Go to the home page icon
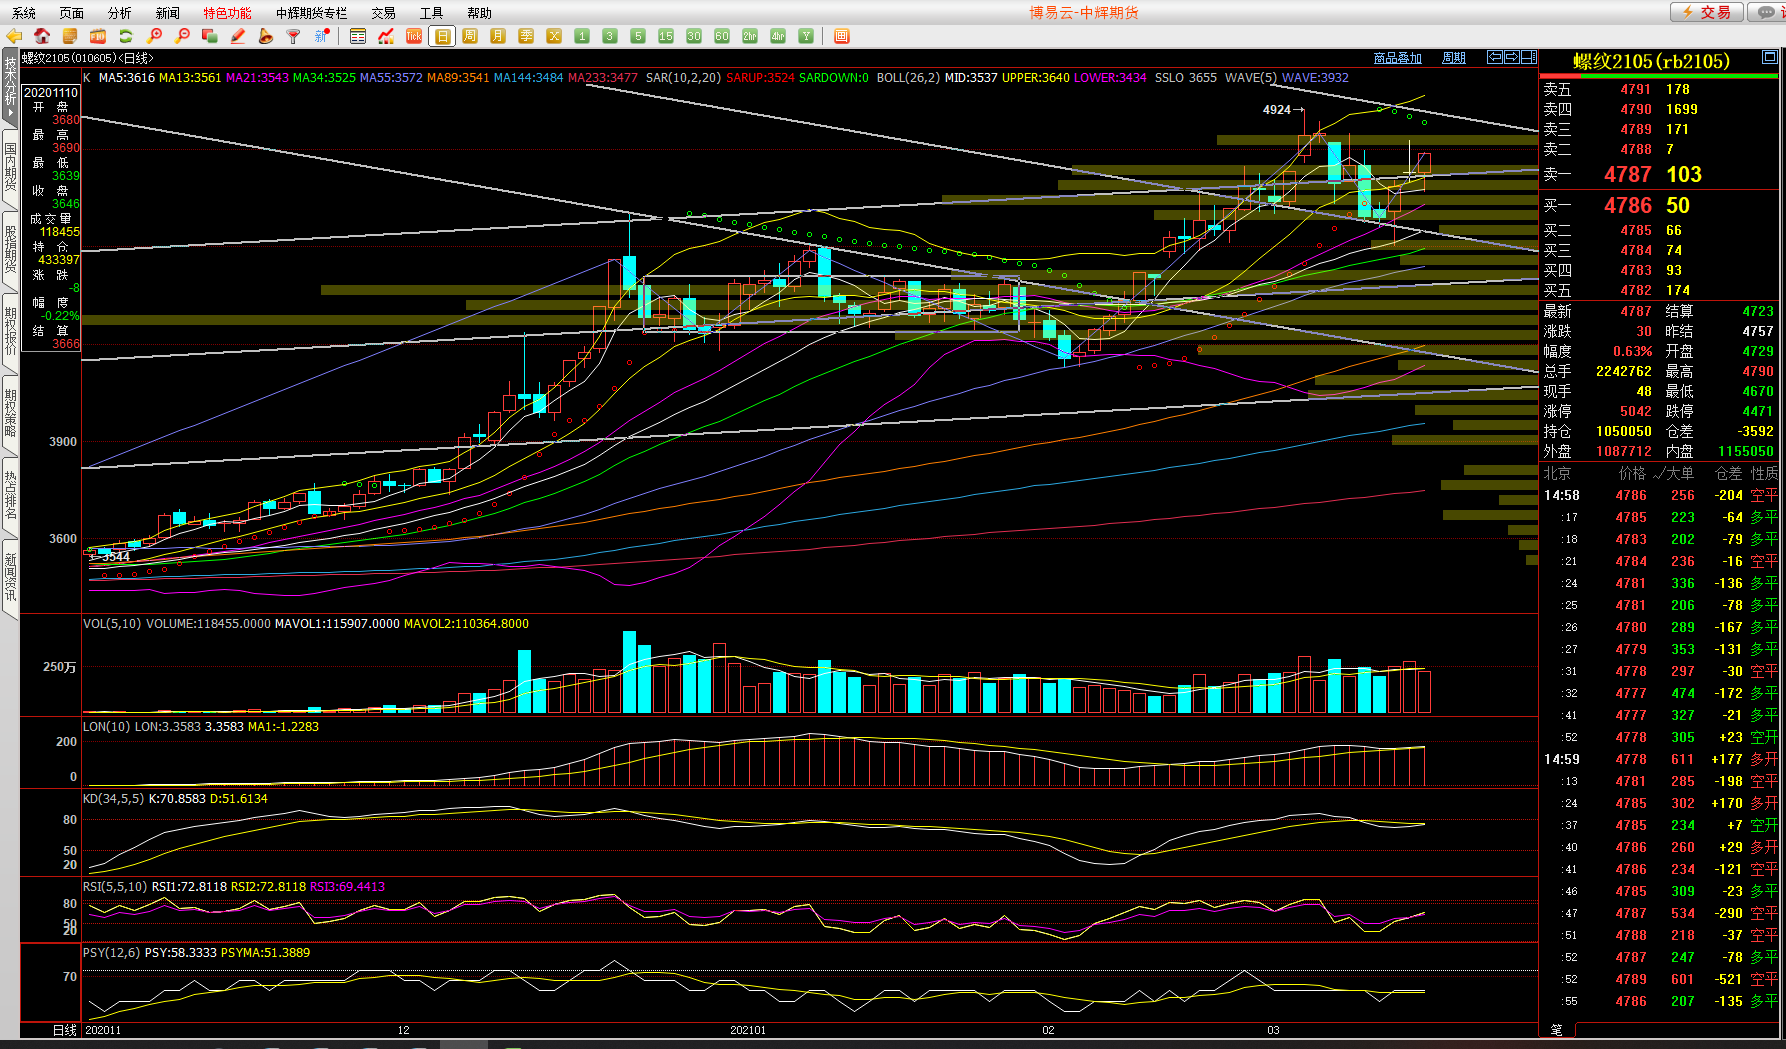This screenshot has width=1786, height=1049. 42,36
